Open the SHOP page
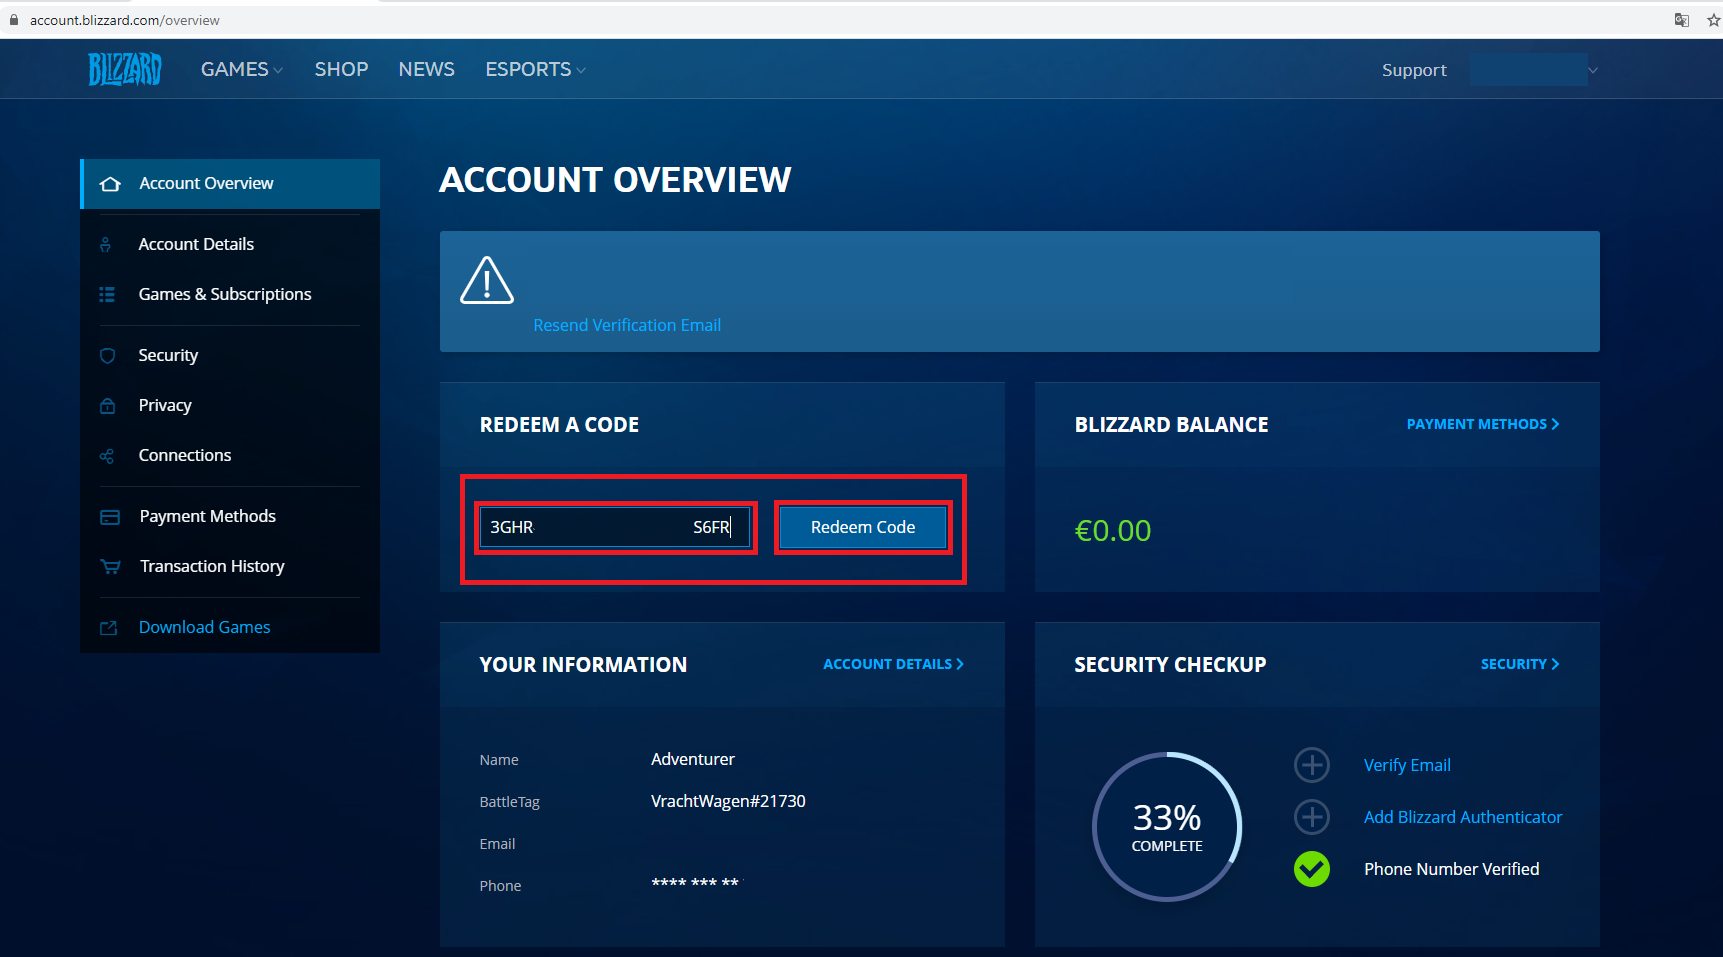 (x=341, y=69)
